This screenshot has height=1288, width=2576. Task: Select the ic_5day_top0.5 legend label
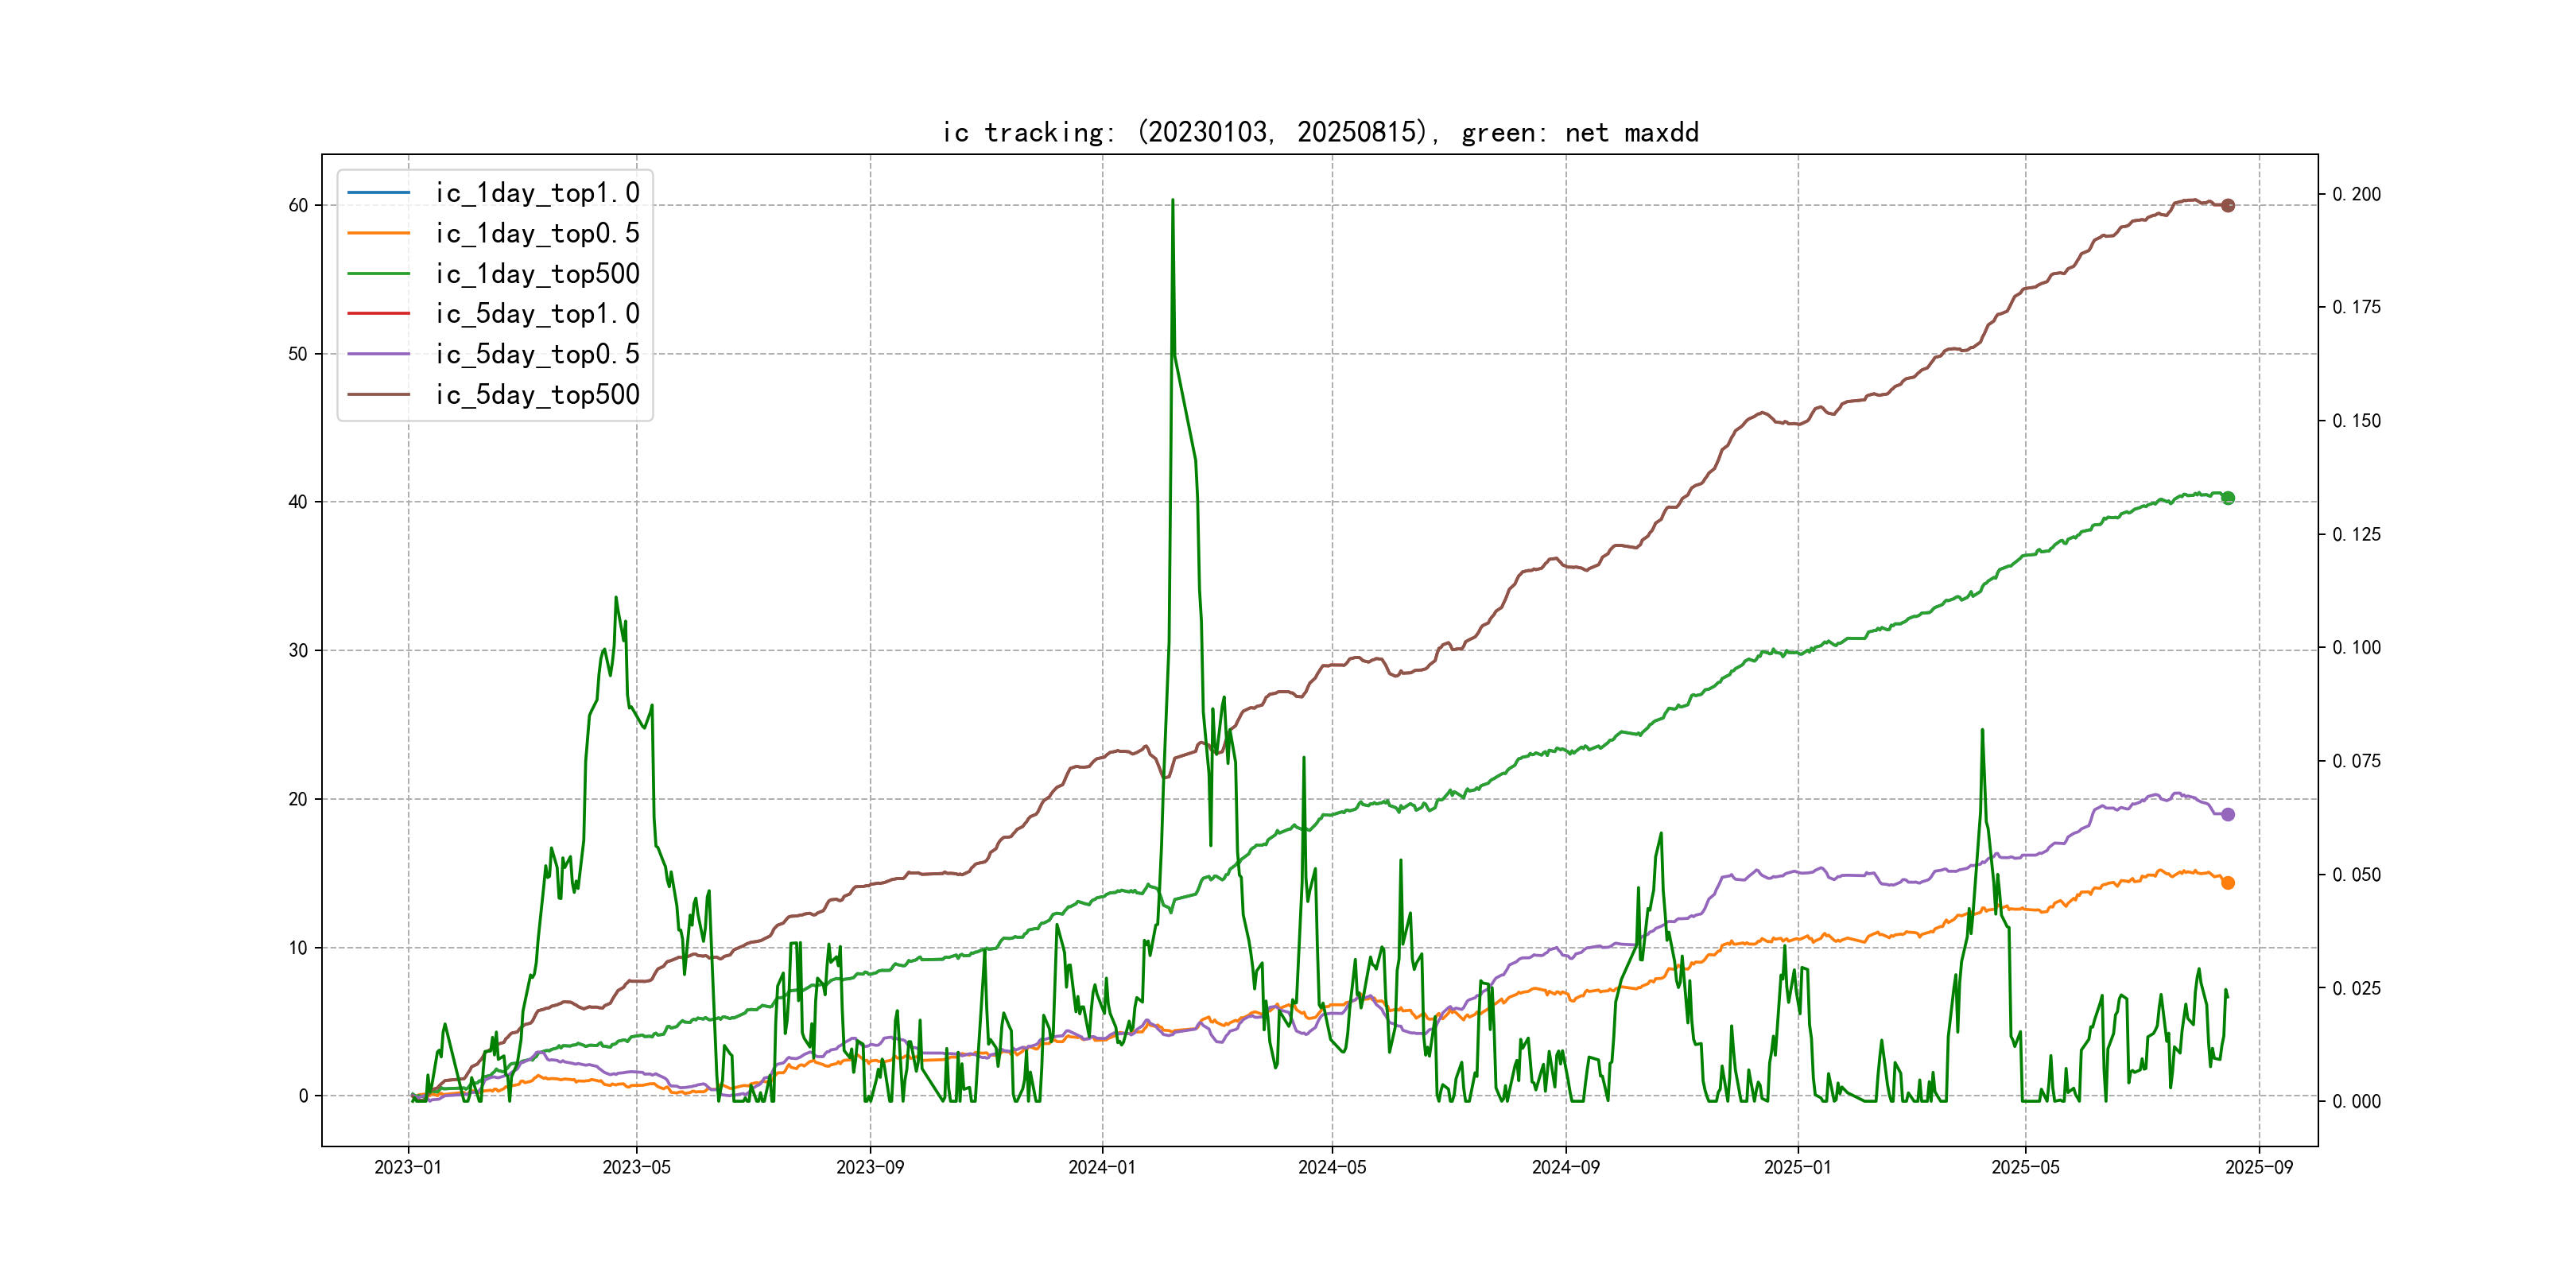click(x=537, y=354)
